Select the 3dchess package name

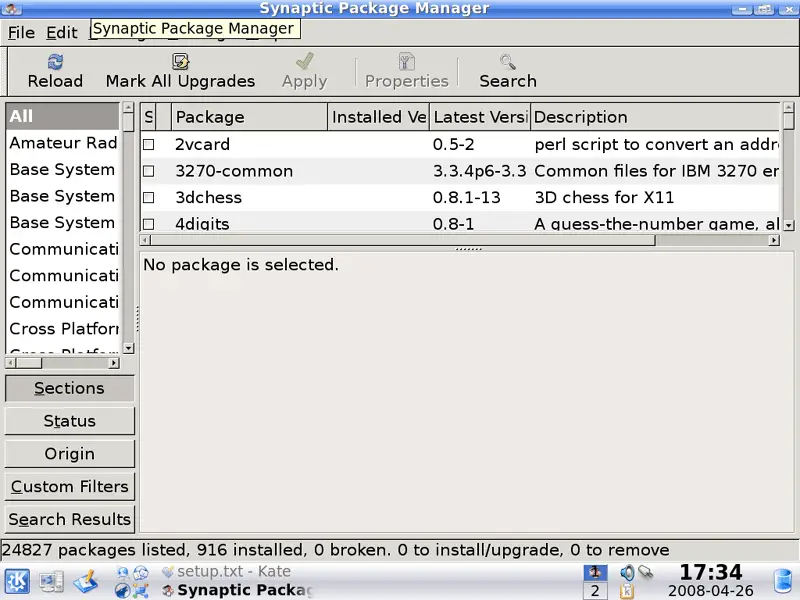tap(208, 197)
